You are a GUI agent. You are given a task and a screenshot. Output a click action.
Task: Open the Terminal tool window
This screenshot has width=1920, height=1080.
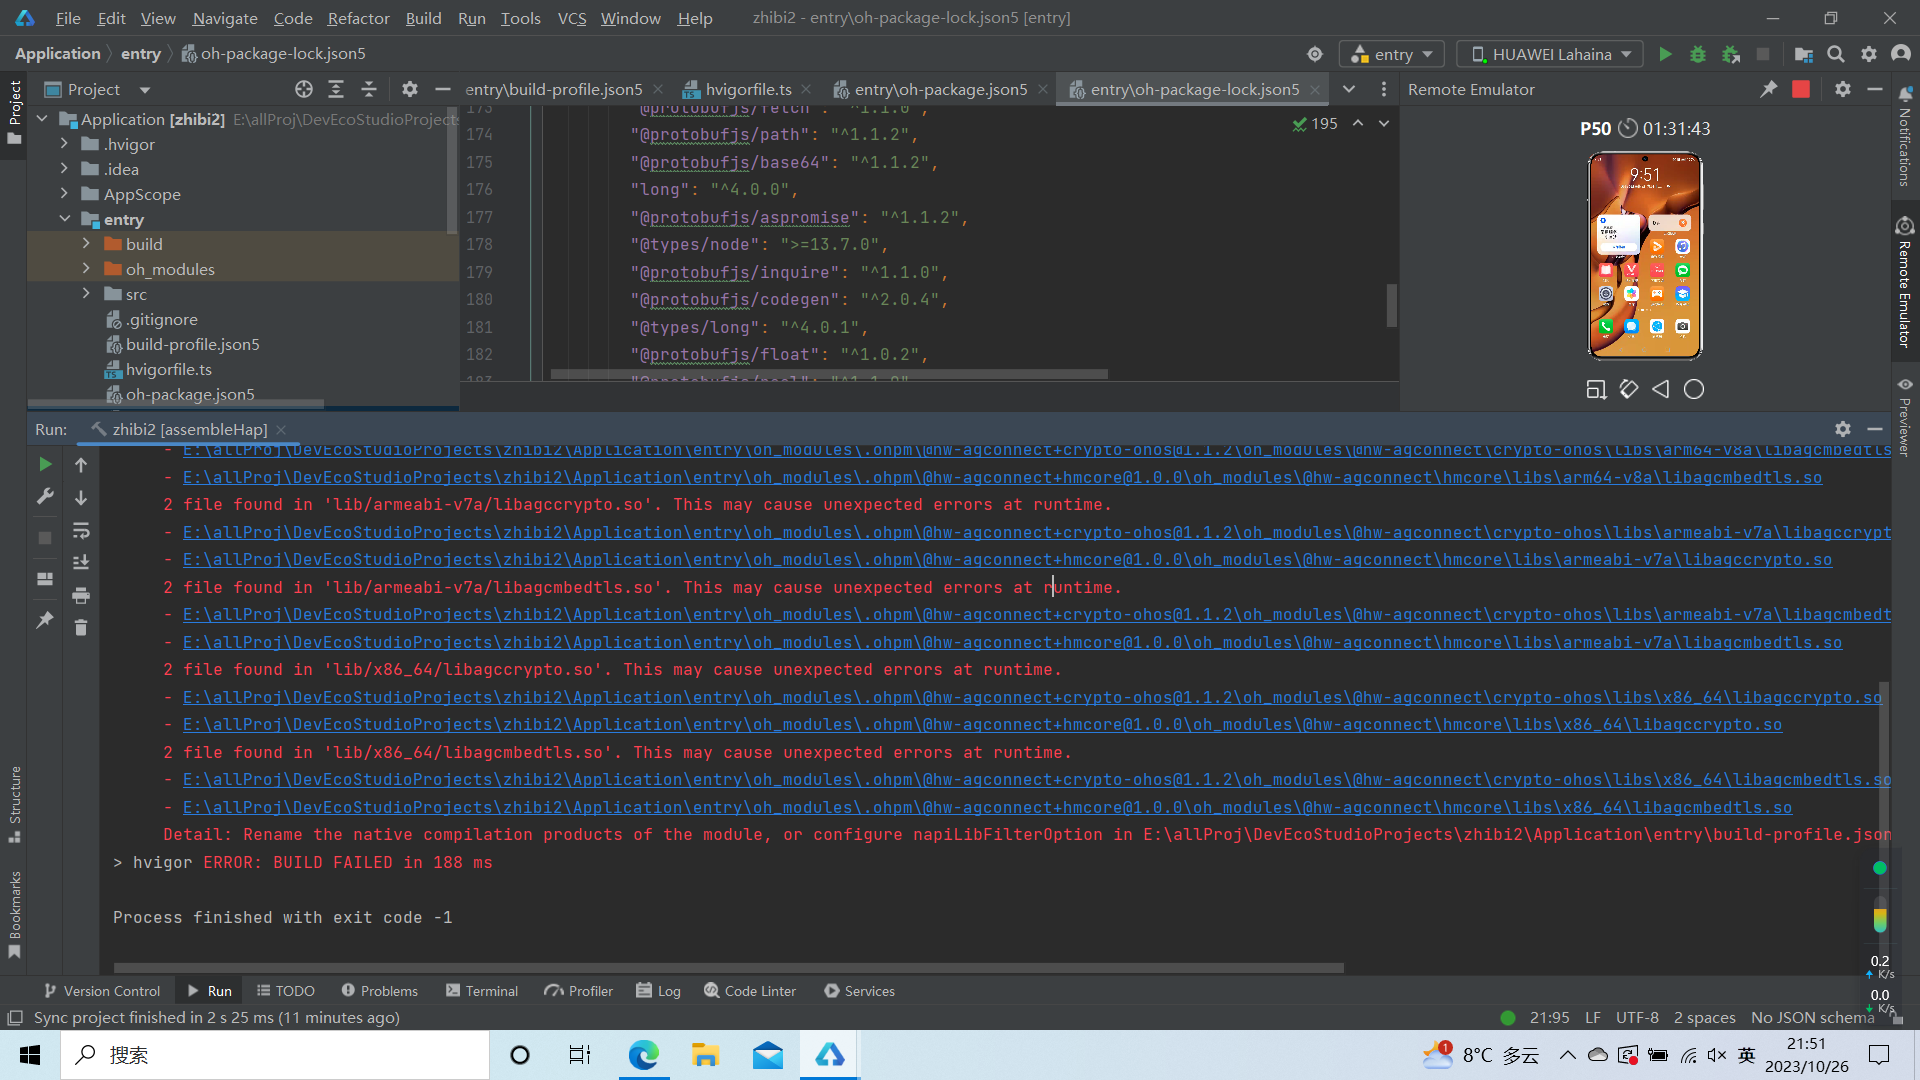click(x=482, y=991)
